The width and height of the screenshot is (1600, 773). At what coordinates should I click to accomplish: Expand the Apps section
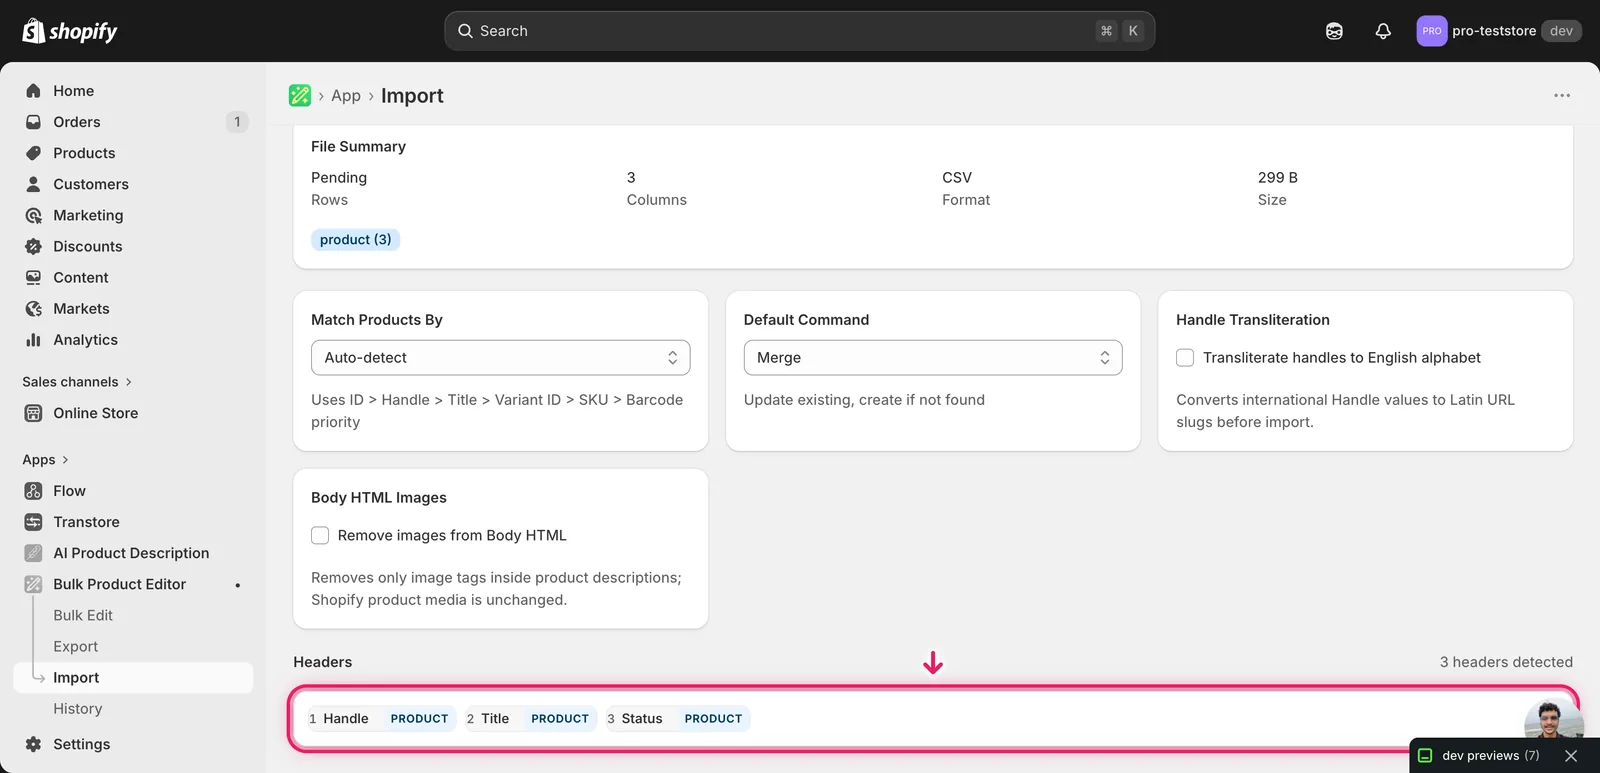click(45, 460)
